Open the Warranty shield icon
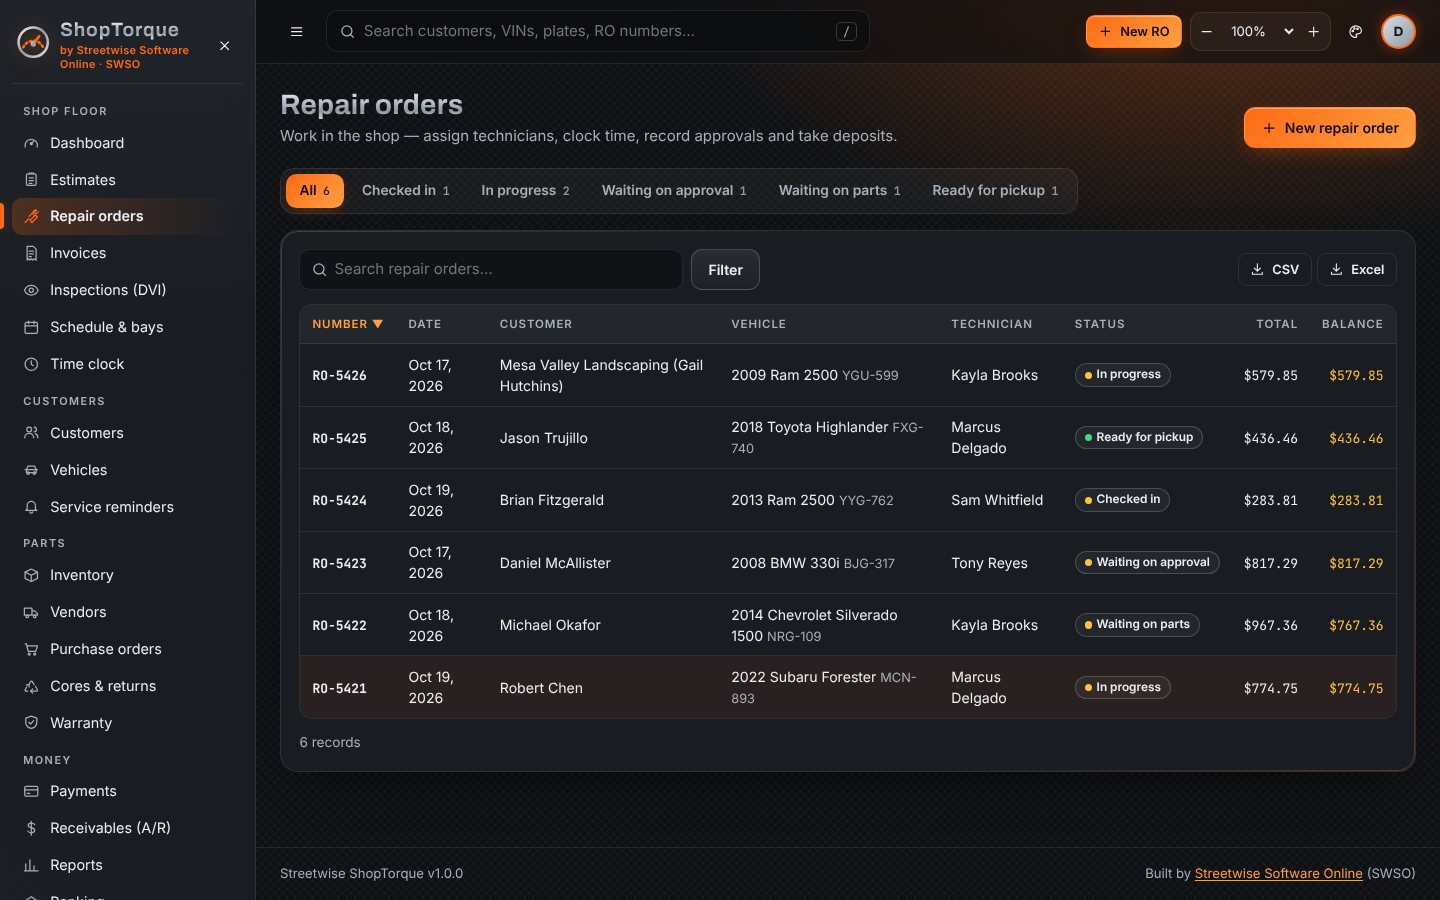This screenshot has height=900, width=1440. click(31, 723)
